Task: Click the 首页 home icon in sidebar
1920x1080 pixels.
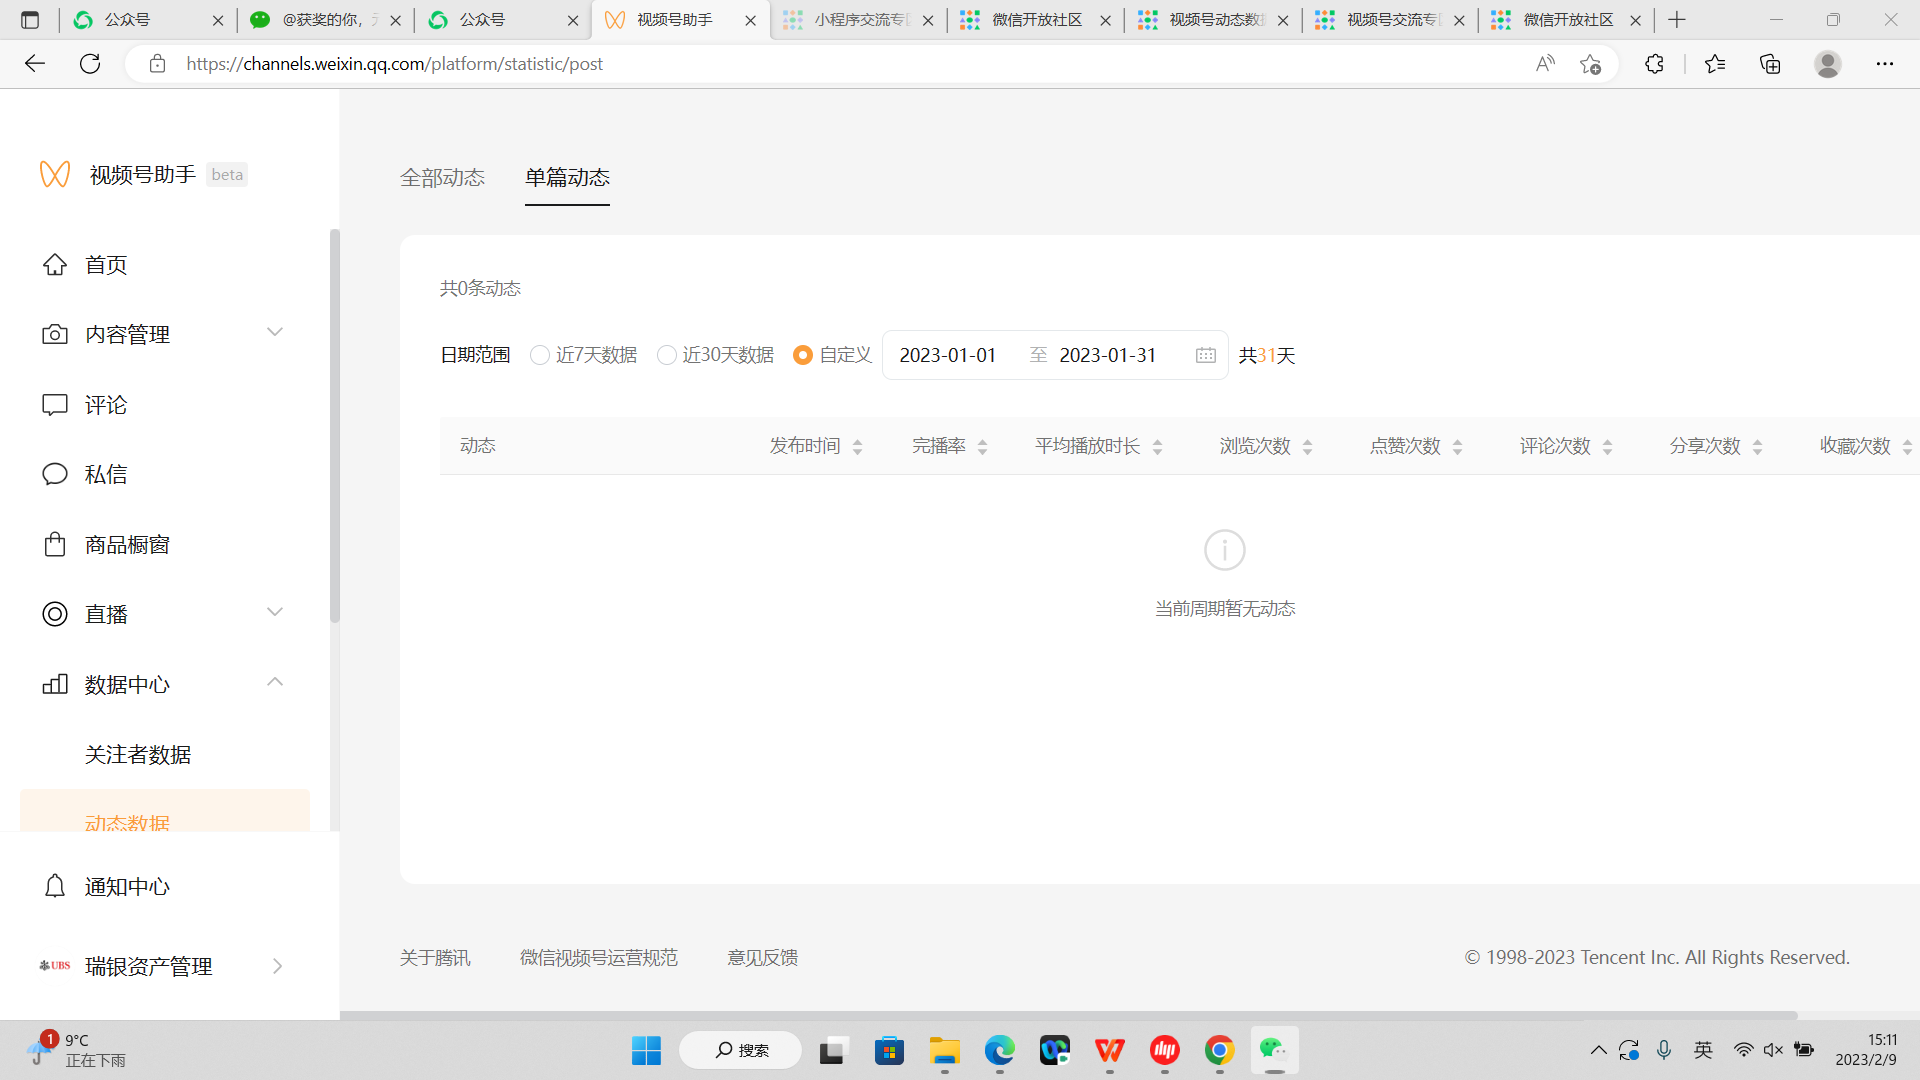Action: click(55, 265)
